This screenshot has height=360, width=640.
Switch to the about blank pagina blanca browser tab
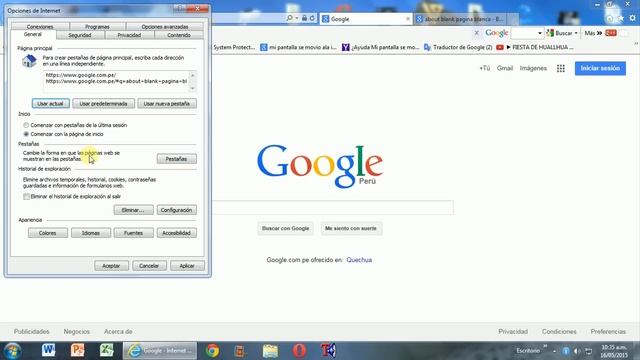(461, 19)
